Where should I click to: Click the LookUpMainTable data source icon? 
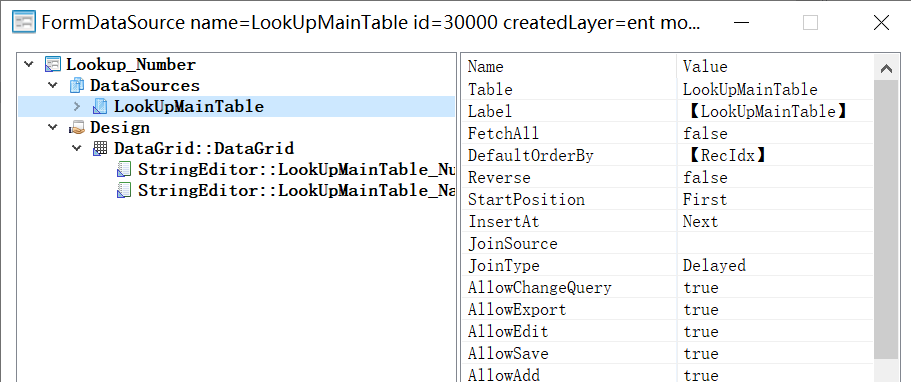point(101,107)
